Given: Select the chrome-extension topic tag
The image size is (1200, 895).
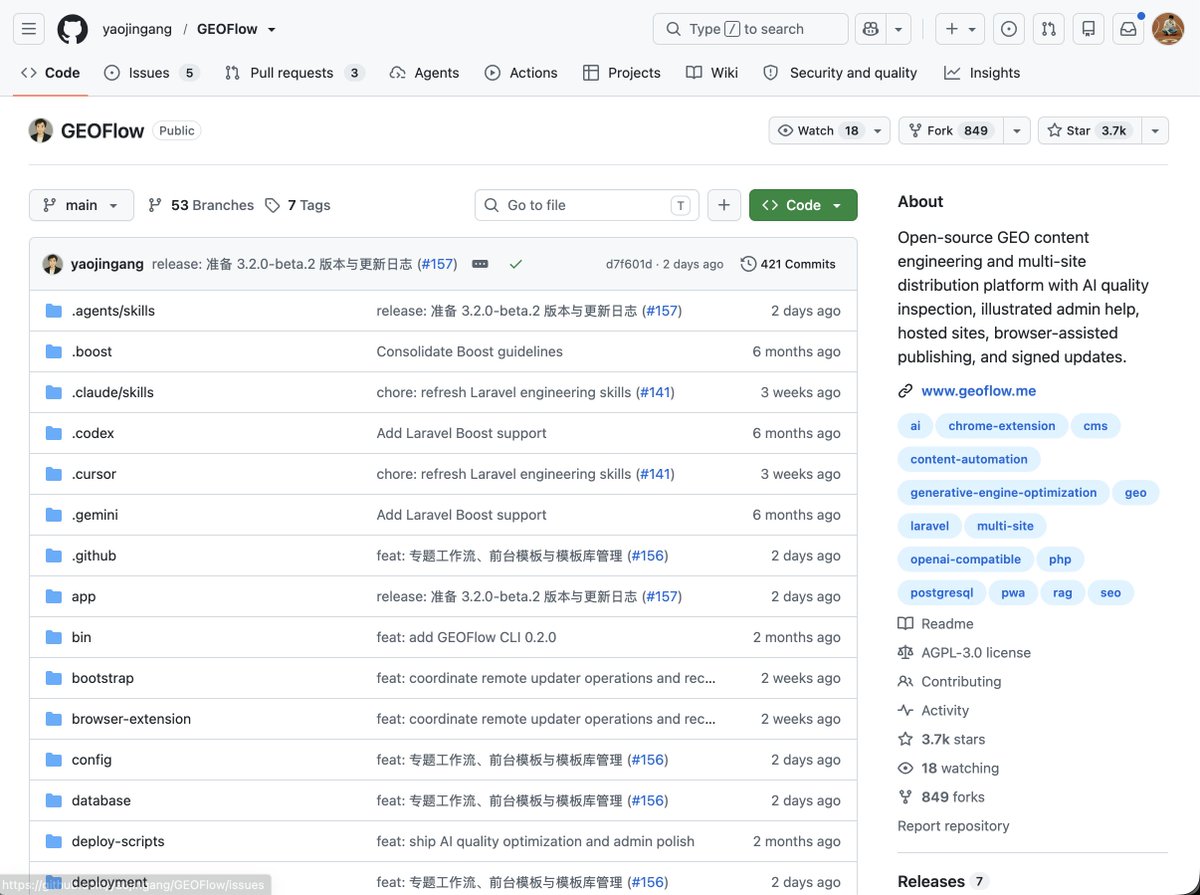Looking at the screenshot, I should pyautogui.click(x=1001, y=426).
